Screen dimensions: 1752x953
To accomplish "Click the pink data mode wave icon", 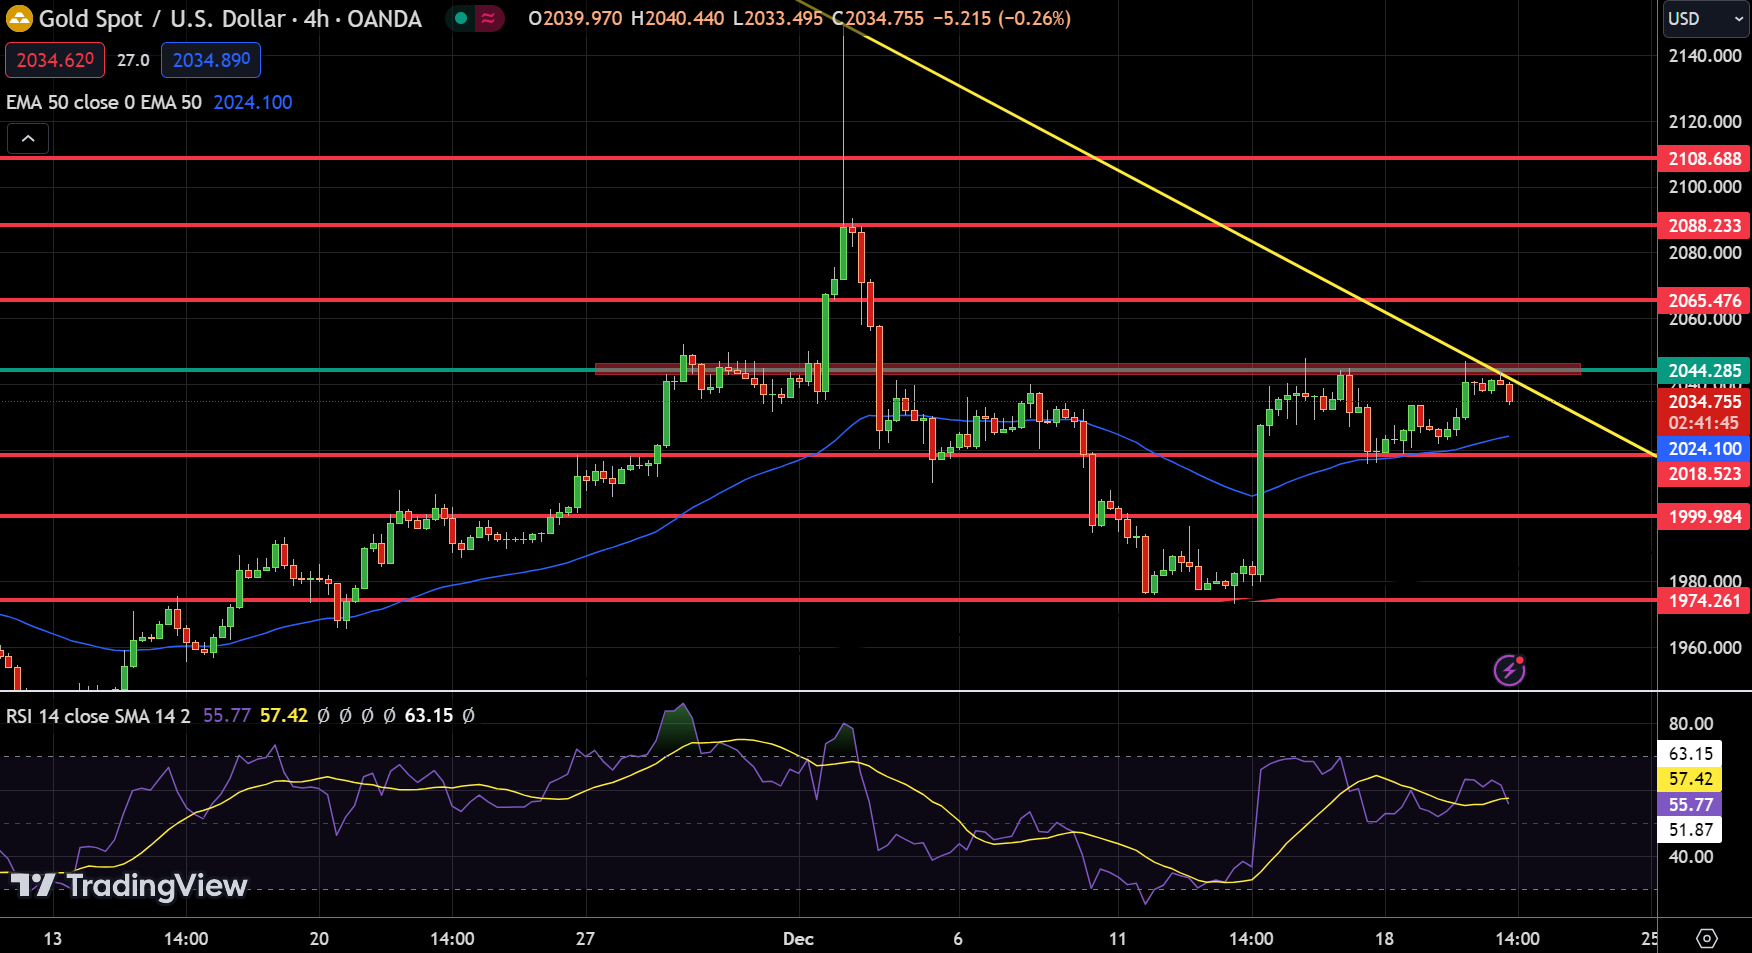I will (488, 18).
